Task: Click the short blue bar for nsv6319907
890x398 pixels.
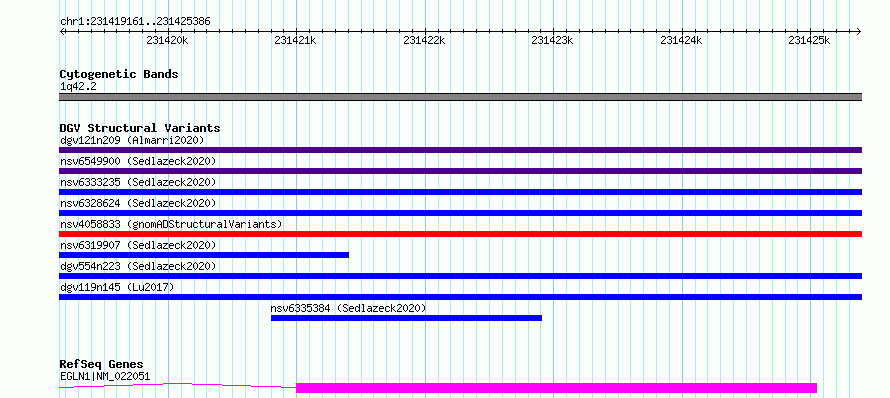Action: tap(204, 255)
